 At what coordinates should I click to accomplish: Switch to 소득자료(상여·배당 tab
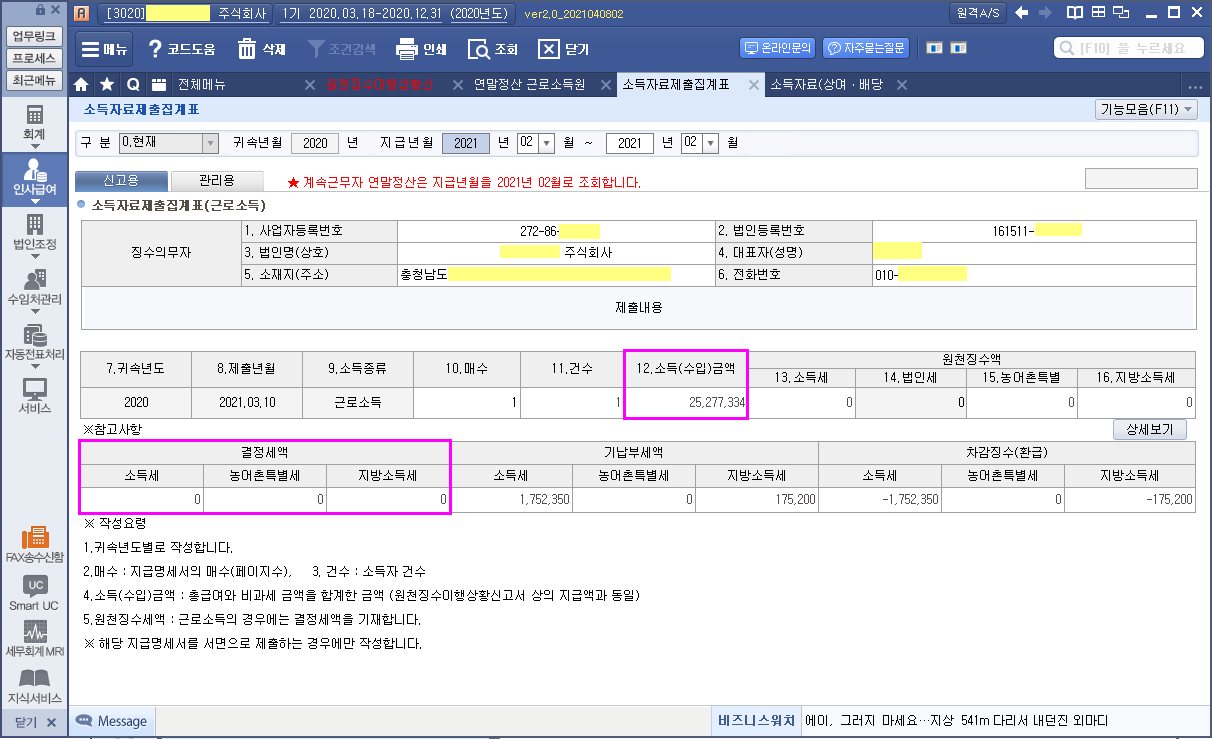click(826, 85)
